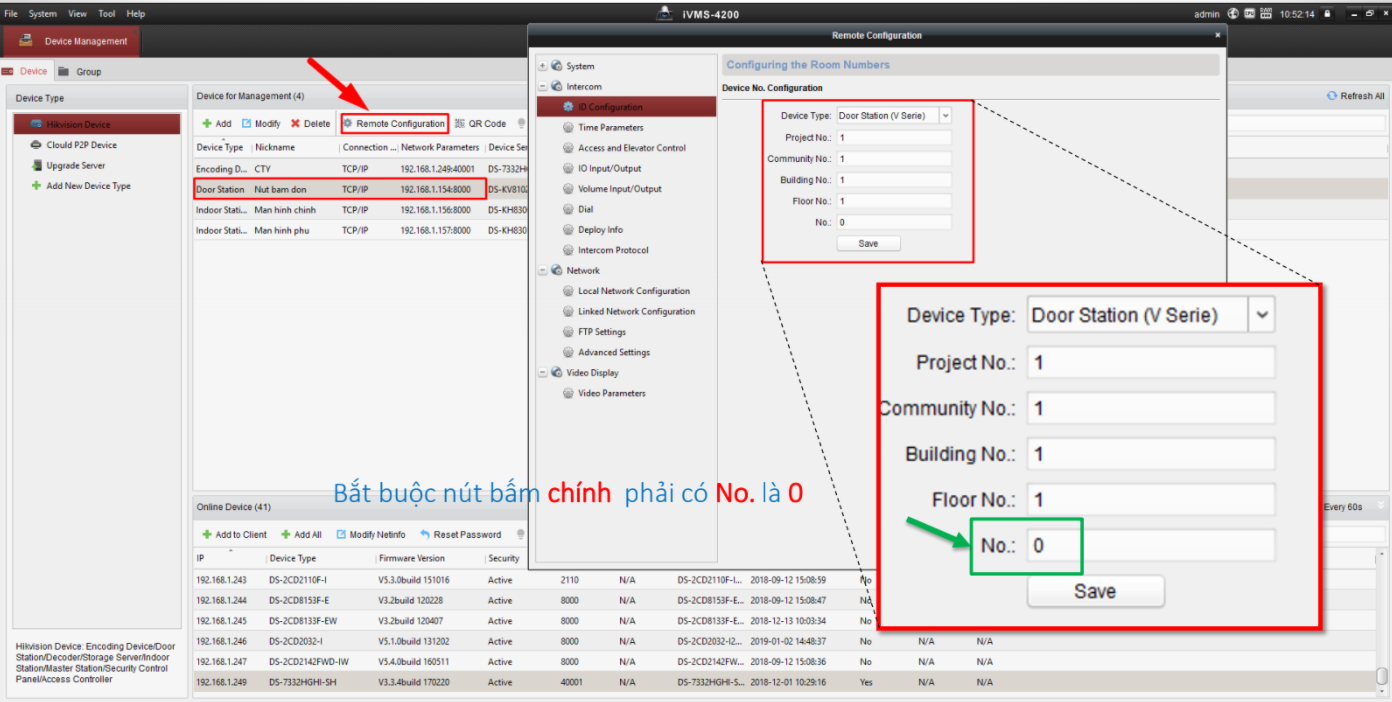Screen dimensions: 1392x702
Task: Switch to the Group tab
Action: click(88, 72)
